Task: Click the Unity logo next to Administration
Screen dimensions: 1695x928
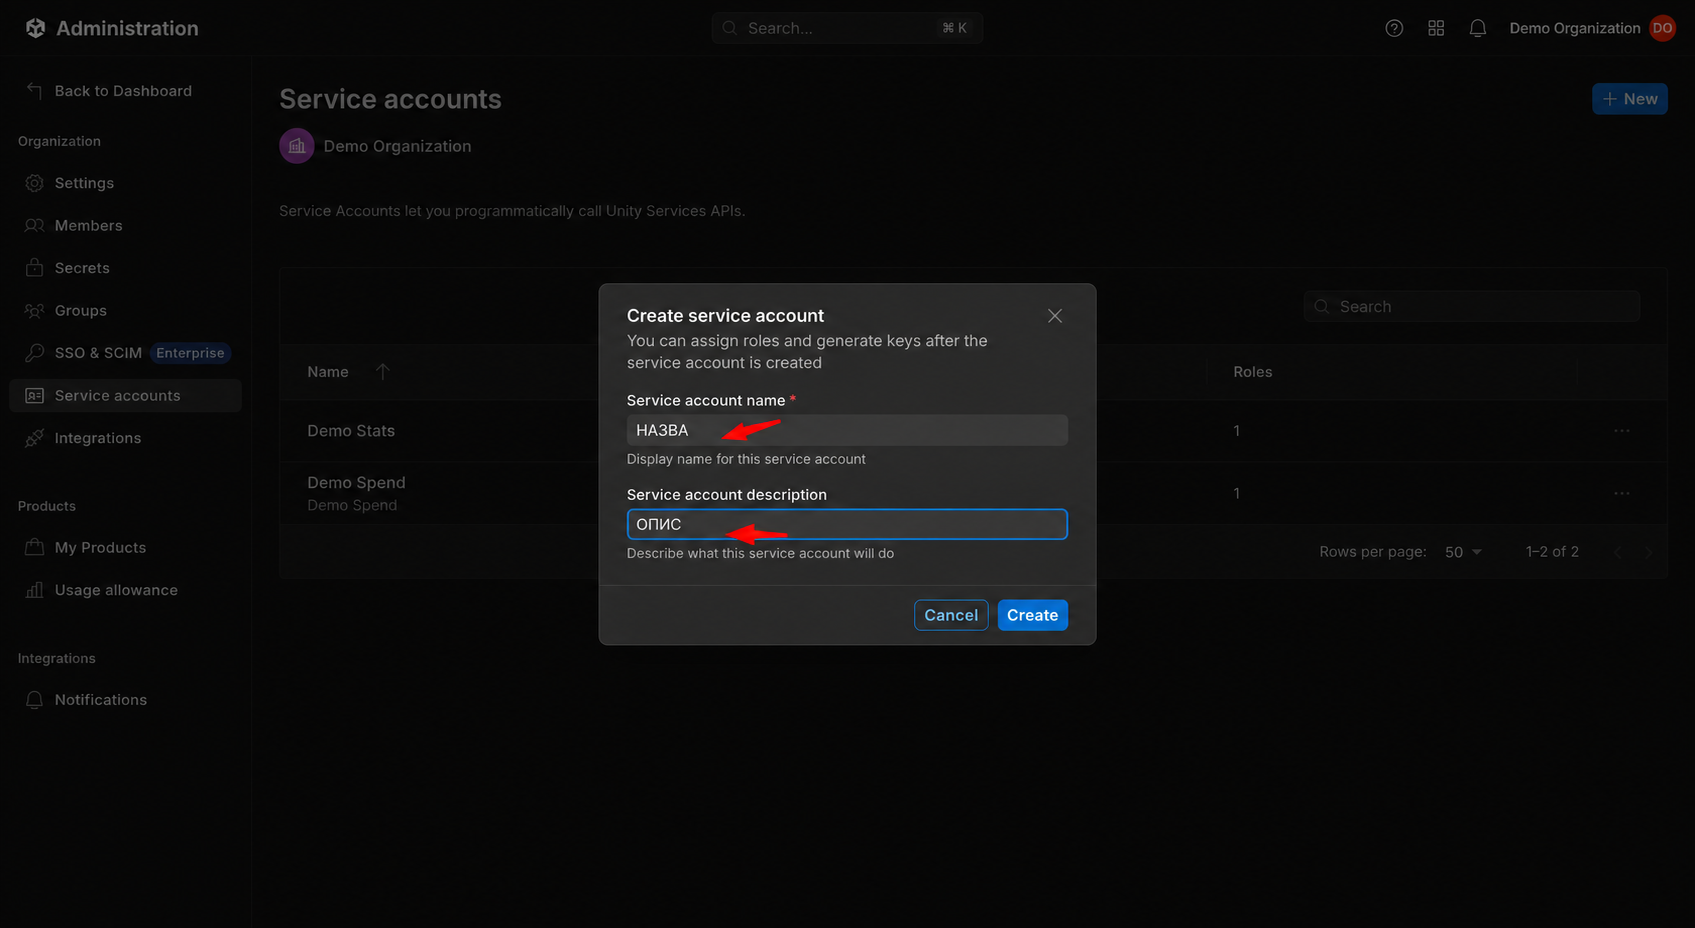Action: coord(35,28)
